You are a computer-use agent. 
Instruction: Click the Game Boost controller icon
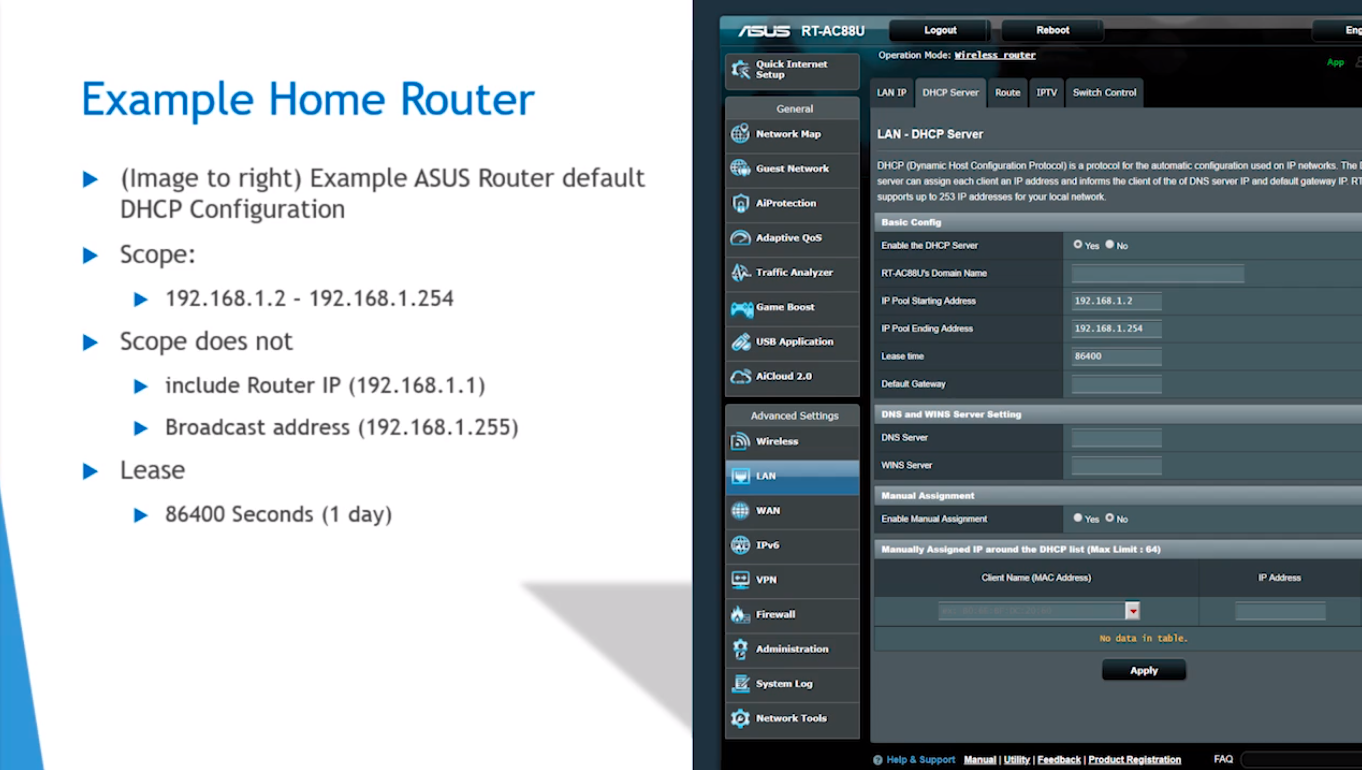[x=740, y=307]
